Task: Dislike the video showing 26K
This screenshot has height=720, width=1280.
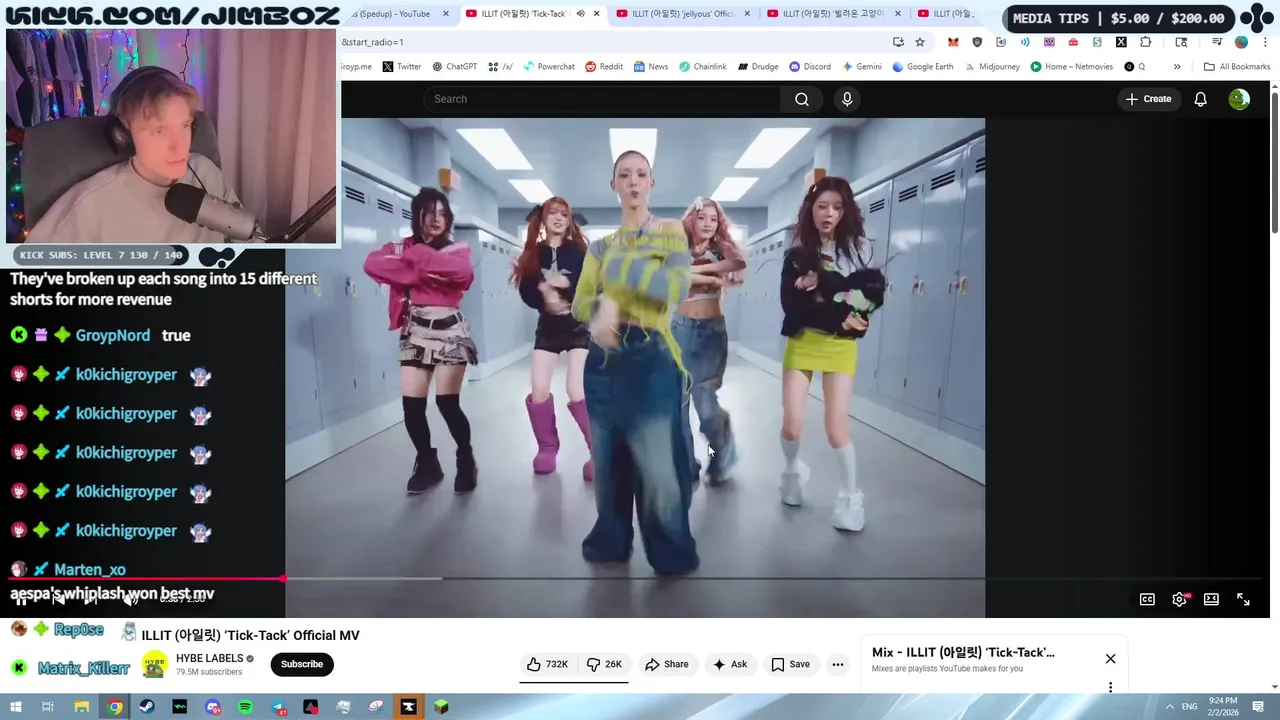Action: pos(604,664)
